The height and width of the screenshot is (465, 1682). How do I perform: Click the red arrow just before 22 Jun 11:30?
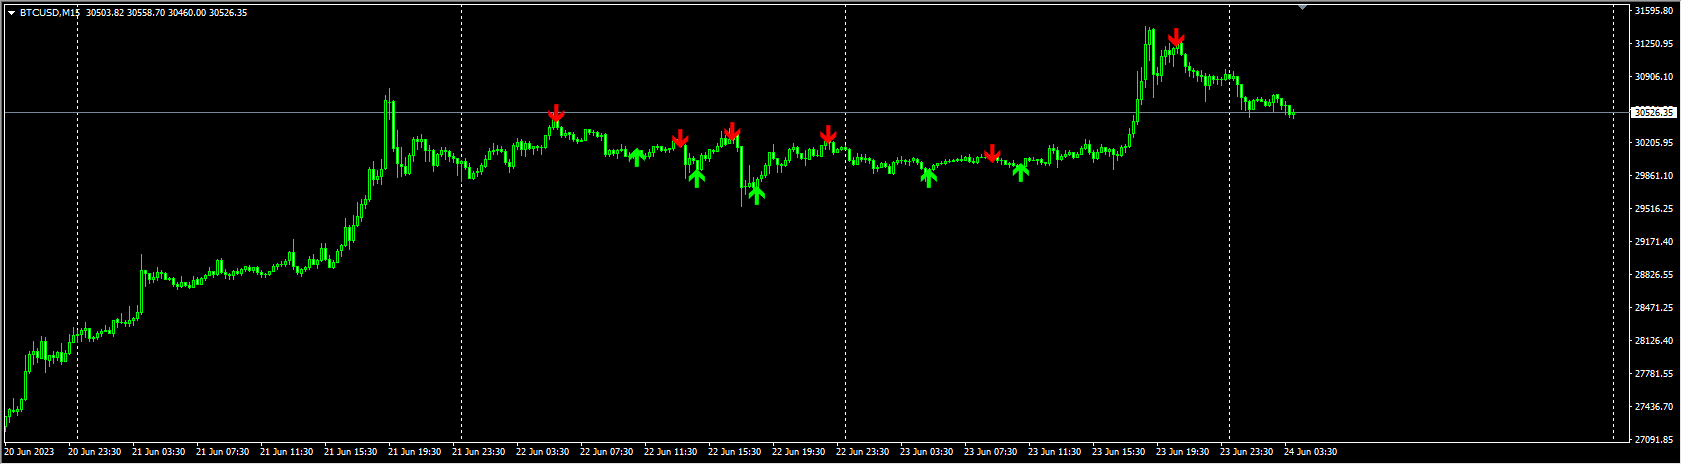[680, 137]
